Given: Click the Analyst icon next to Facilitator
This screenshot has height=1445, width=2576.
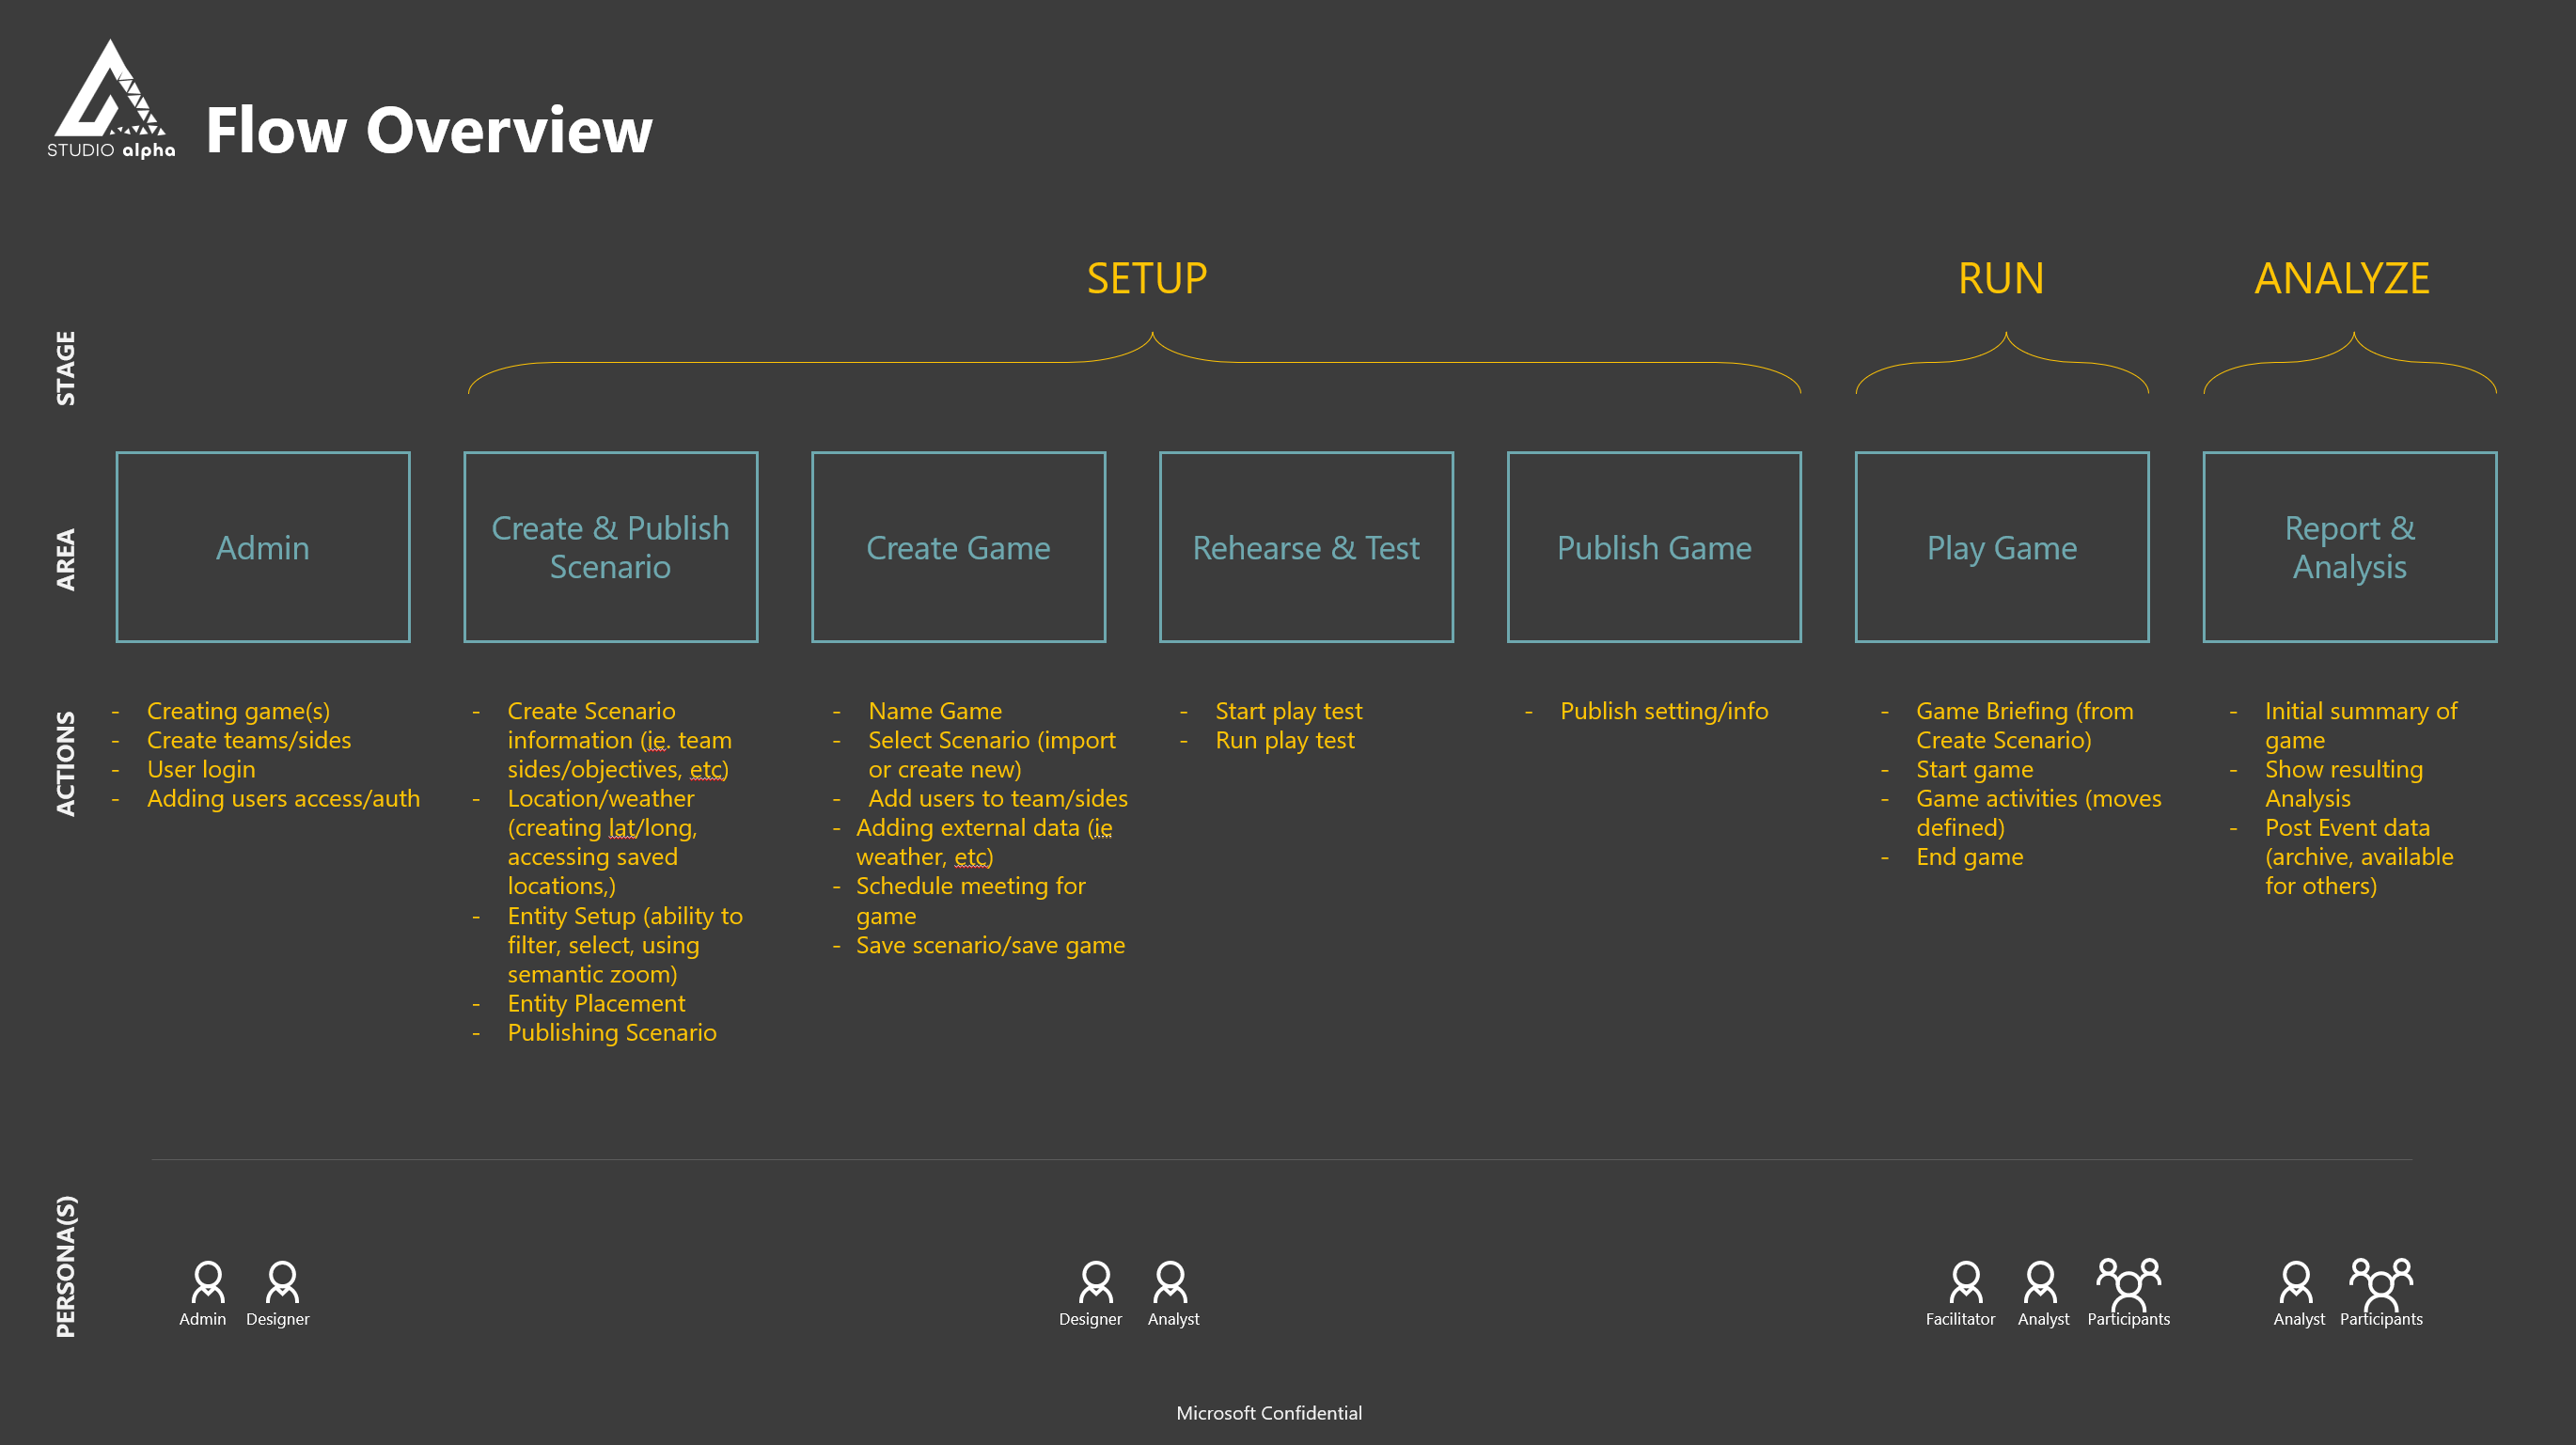Looking at the screenshot, I should click(2040, 1281).
